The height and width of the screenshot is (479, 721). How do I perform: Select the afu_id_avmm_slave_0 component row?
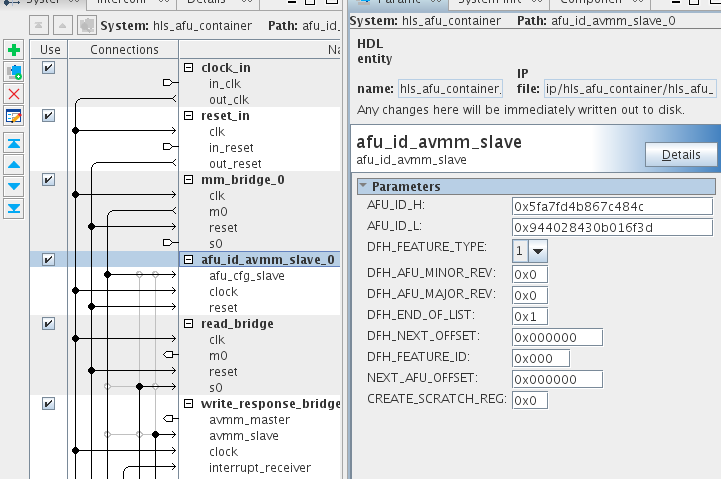pos(260,260)
